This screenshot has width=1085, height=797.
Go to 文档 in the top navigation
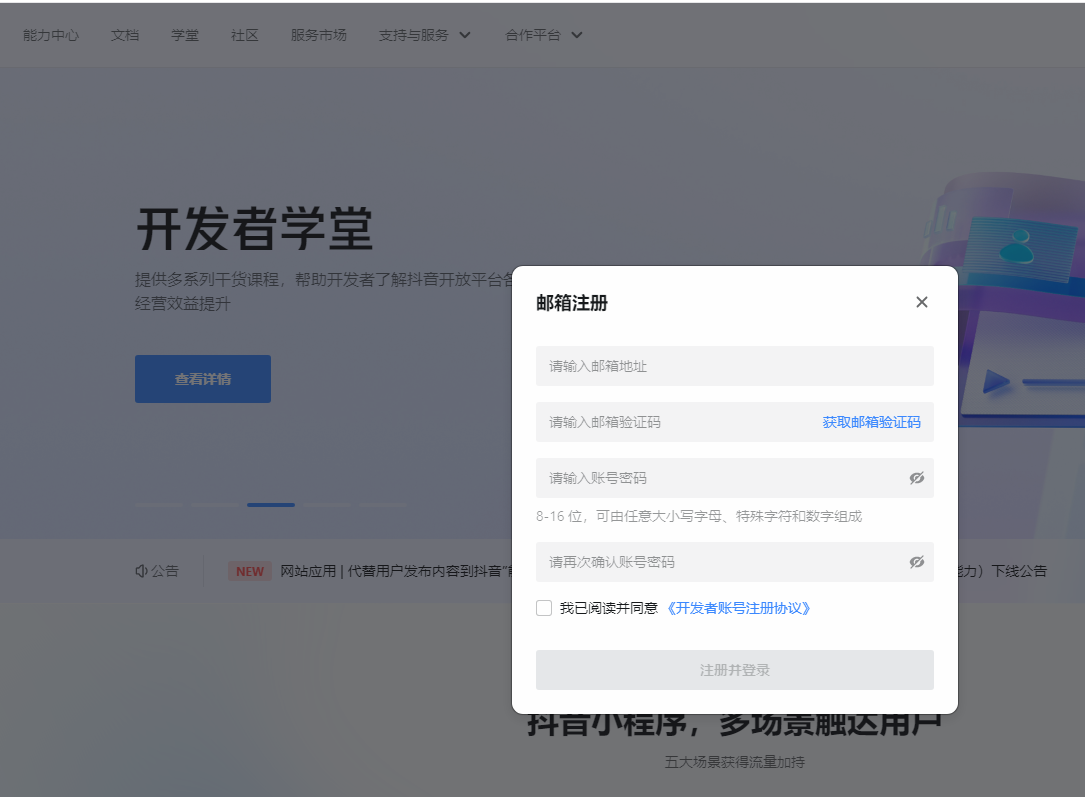point(125,35)
